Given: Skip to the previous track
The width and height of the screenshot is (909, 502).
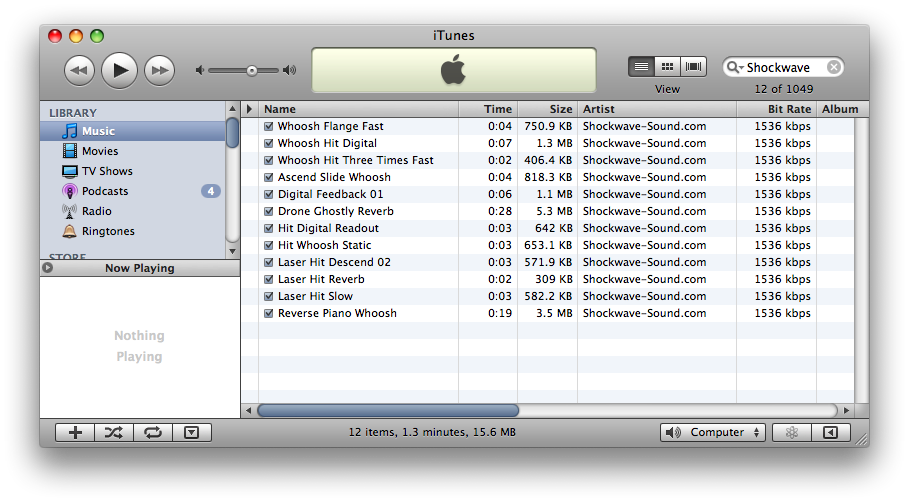Looking at the screenshot, I should (x=79, y=70).
